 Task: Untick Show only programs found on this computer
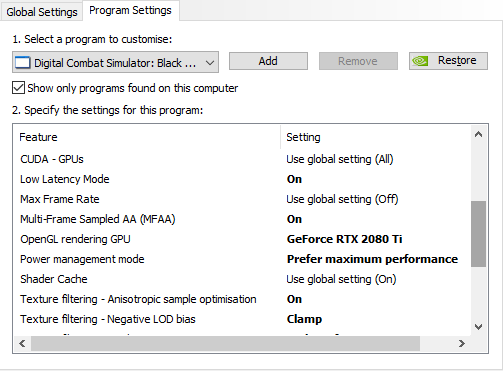tap(18, 88)
